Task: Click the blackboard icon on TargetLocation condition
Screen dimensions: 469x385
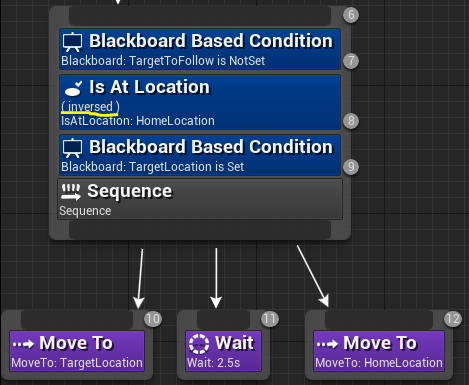Action: (x=73, y=148)
